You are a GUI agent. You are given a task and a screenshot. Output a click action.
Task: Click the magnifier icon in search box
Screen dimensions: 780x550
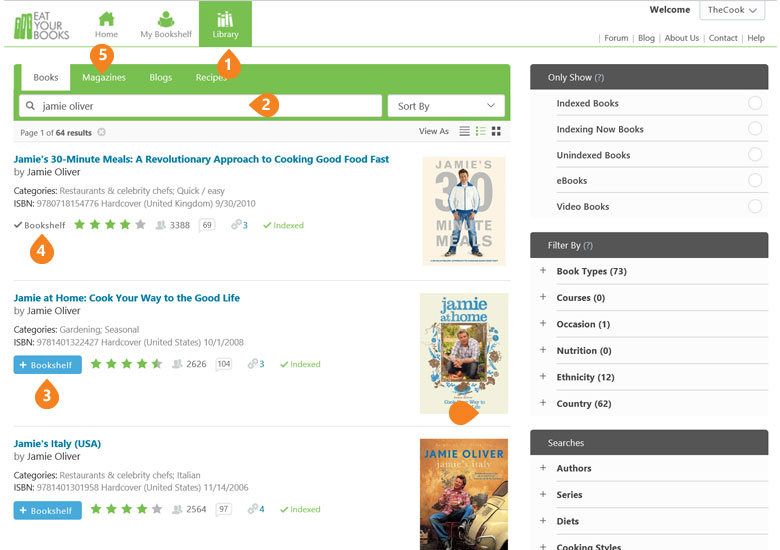pos(30,106)
